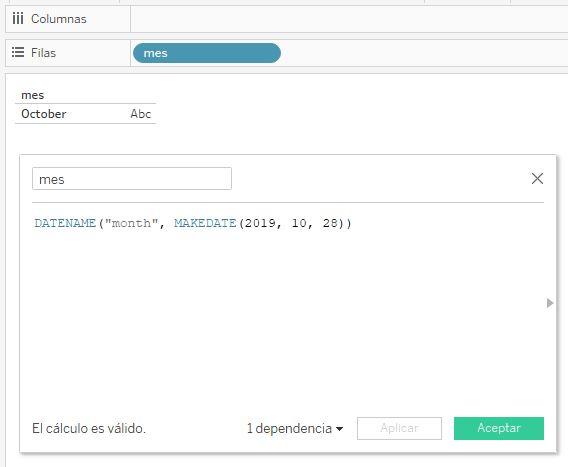
Task: Click the "month" string in formula
Action: [x=131, y=223]
